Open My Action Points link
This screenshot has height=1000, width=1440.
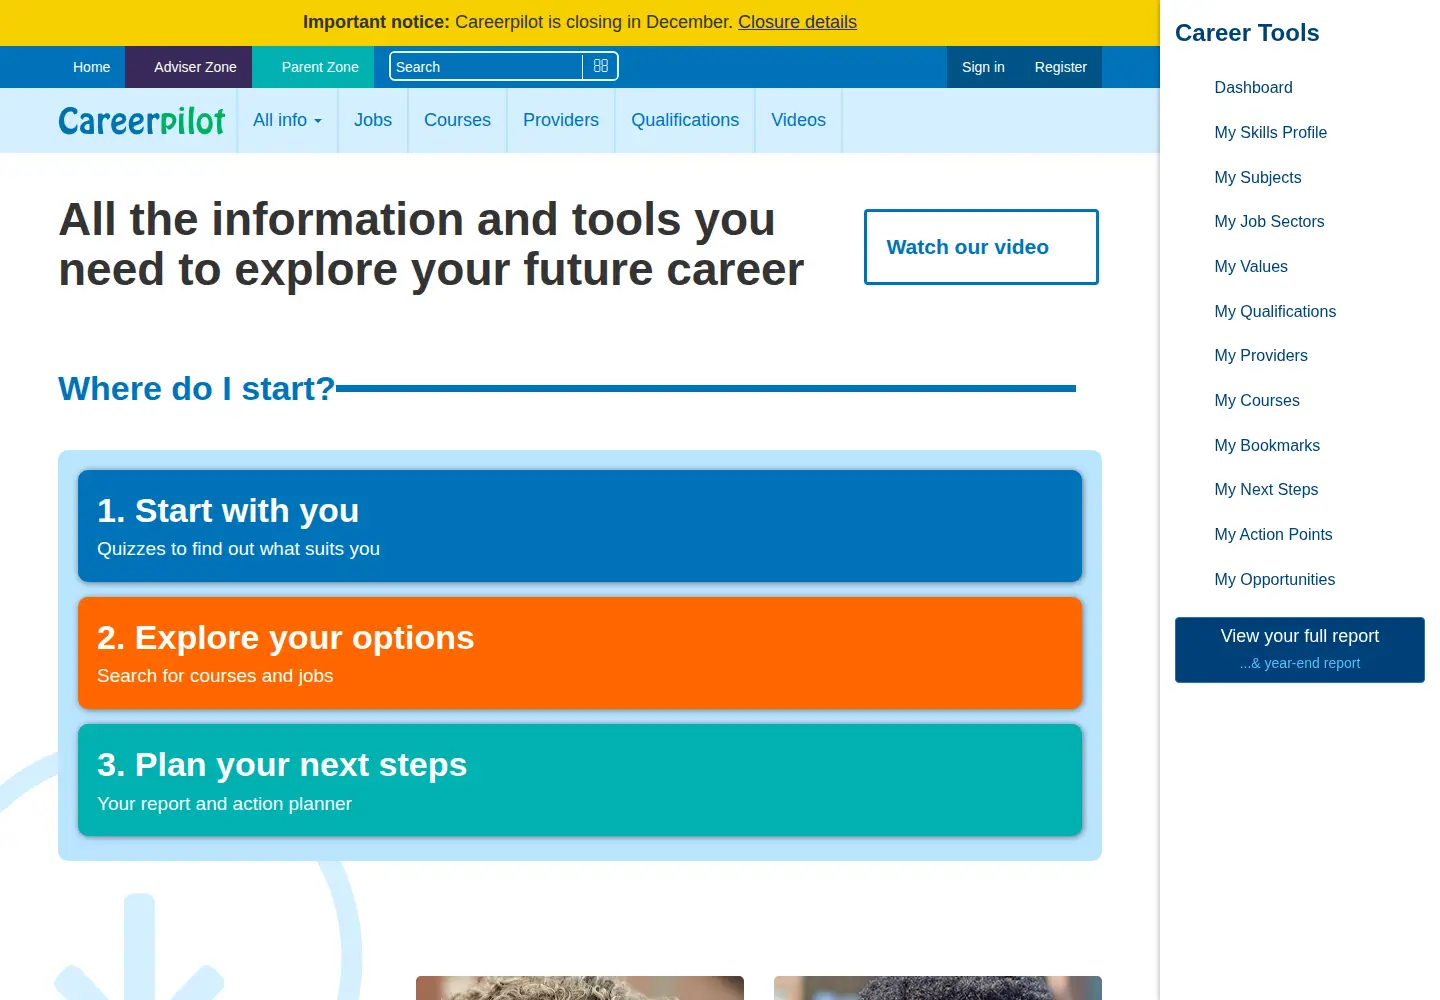tap(1273, 534)
